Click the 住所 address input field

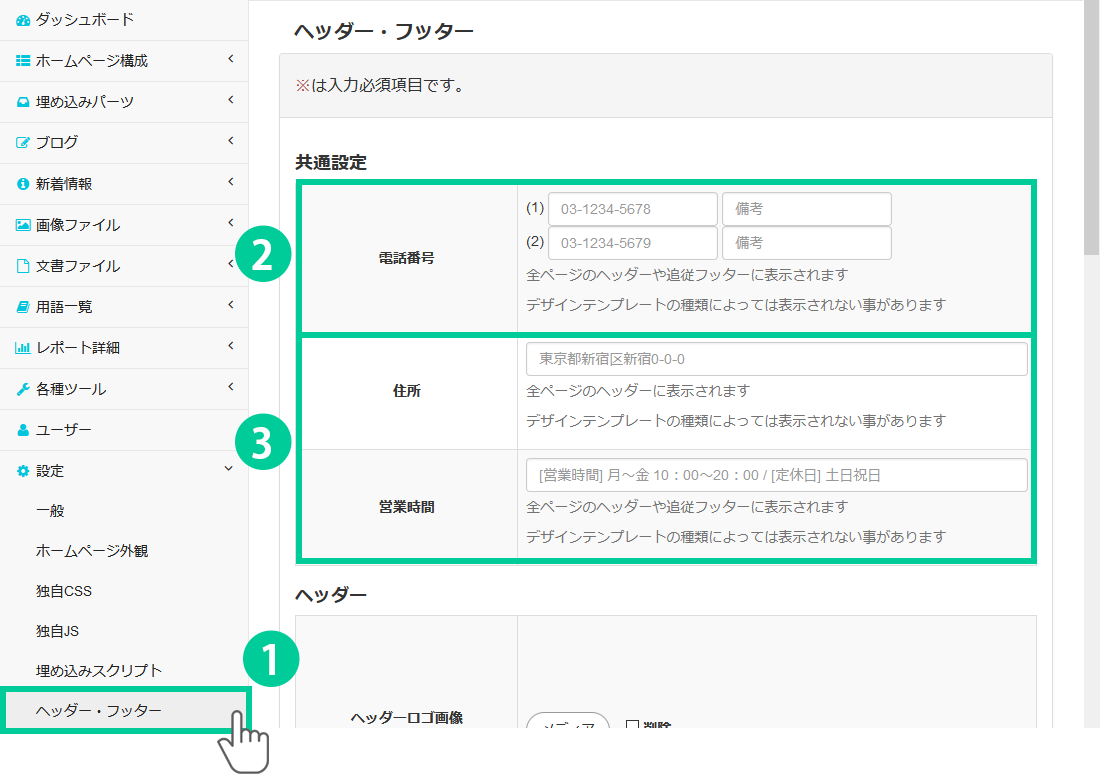tap(776, 359)
